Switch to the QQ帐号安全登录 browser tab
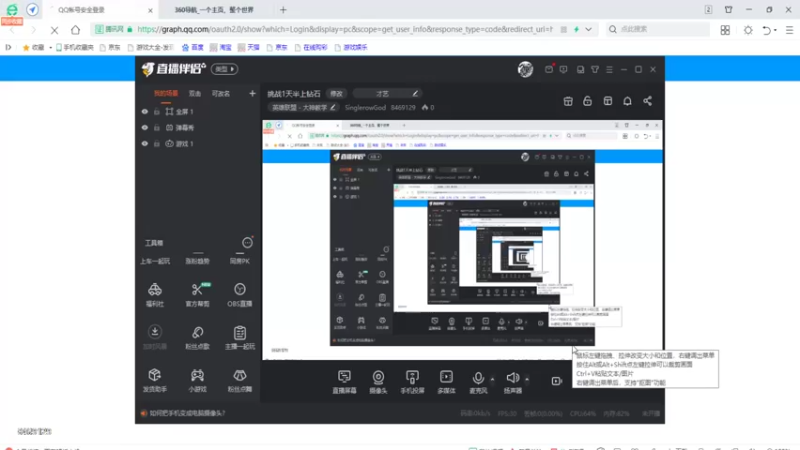Screen dimensions: 800x450 (99, 10)
